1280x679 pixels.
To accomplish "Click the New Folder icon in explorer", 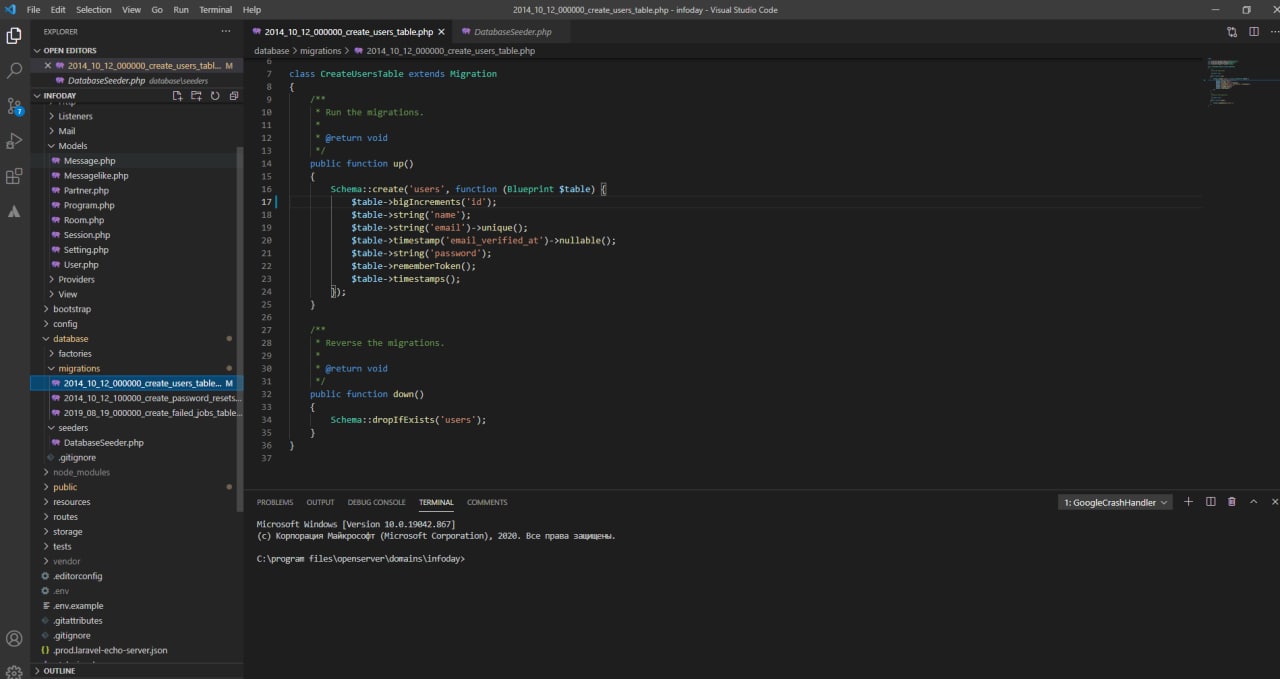I will pos(196,96).
